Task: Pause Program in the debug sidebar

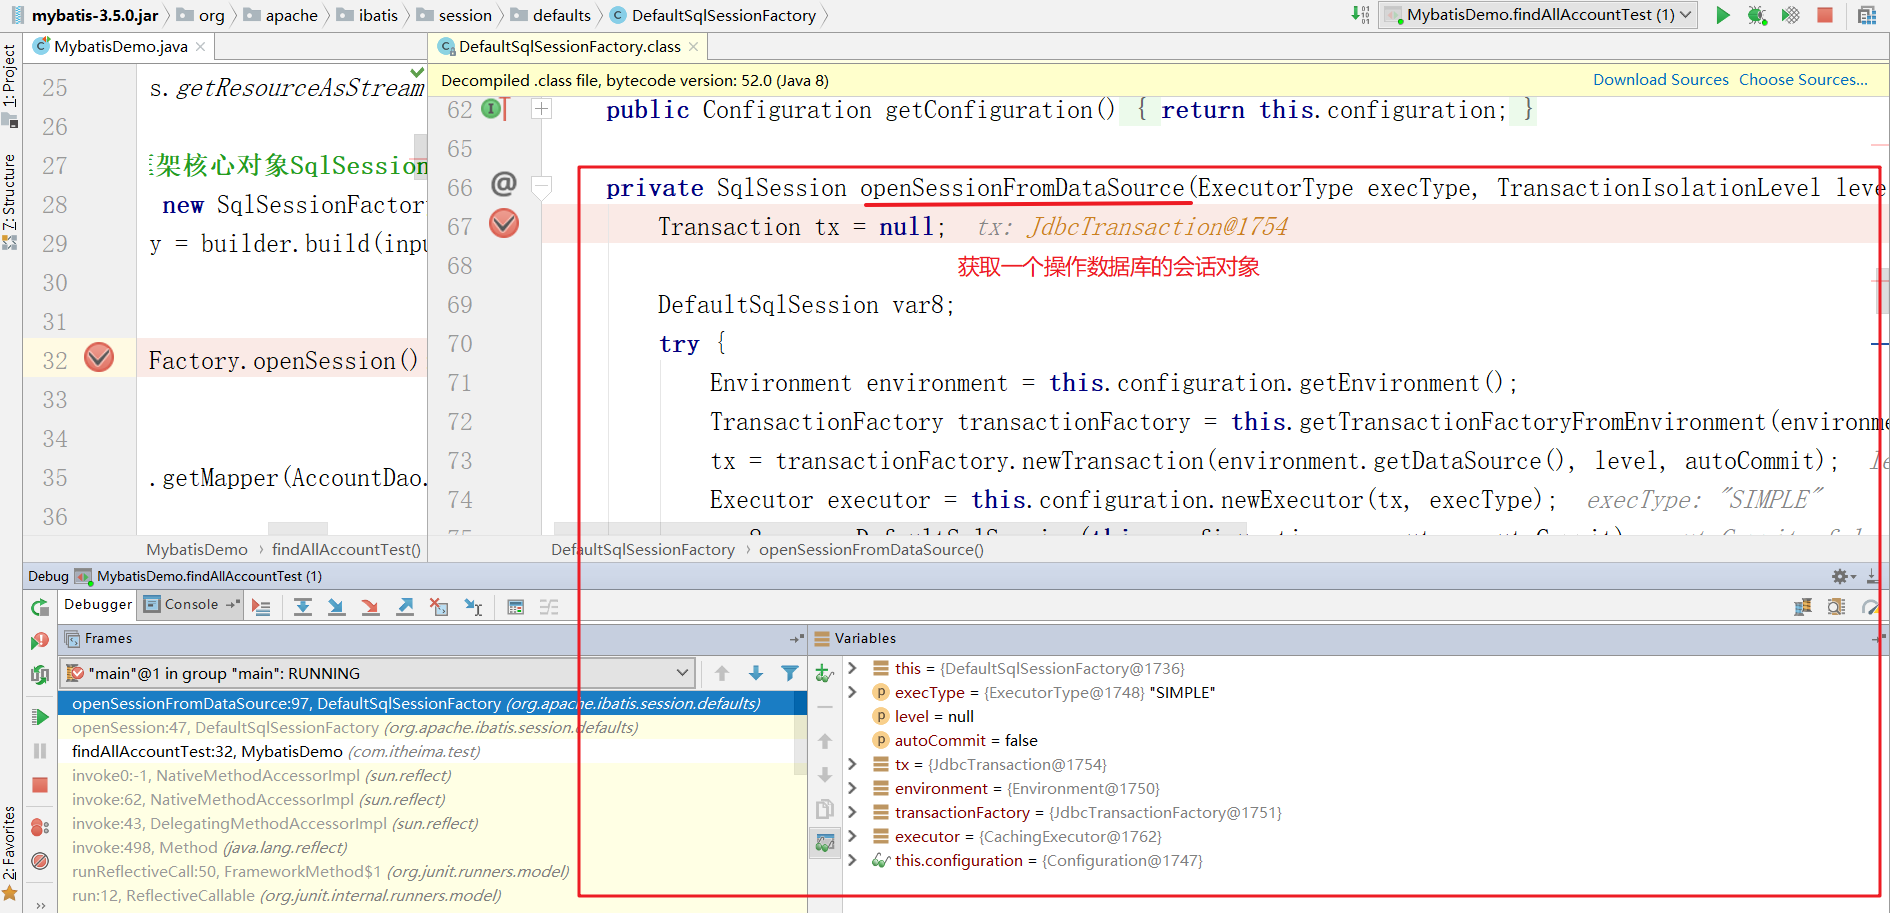Action: pyautogui.click(x=40, y=751)
